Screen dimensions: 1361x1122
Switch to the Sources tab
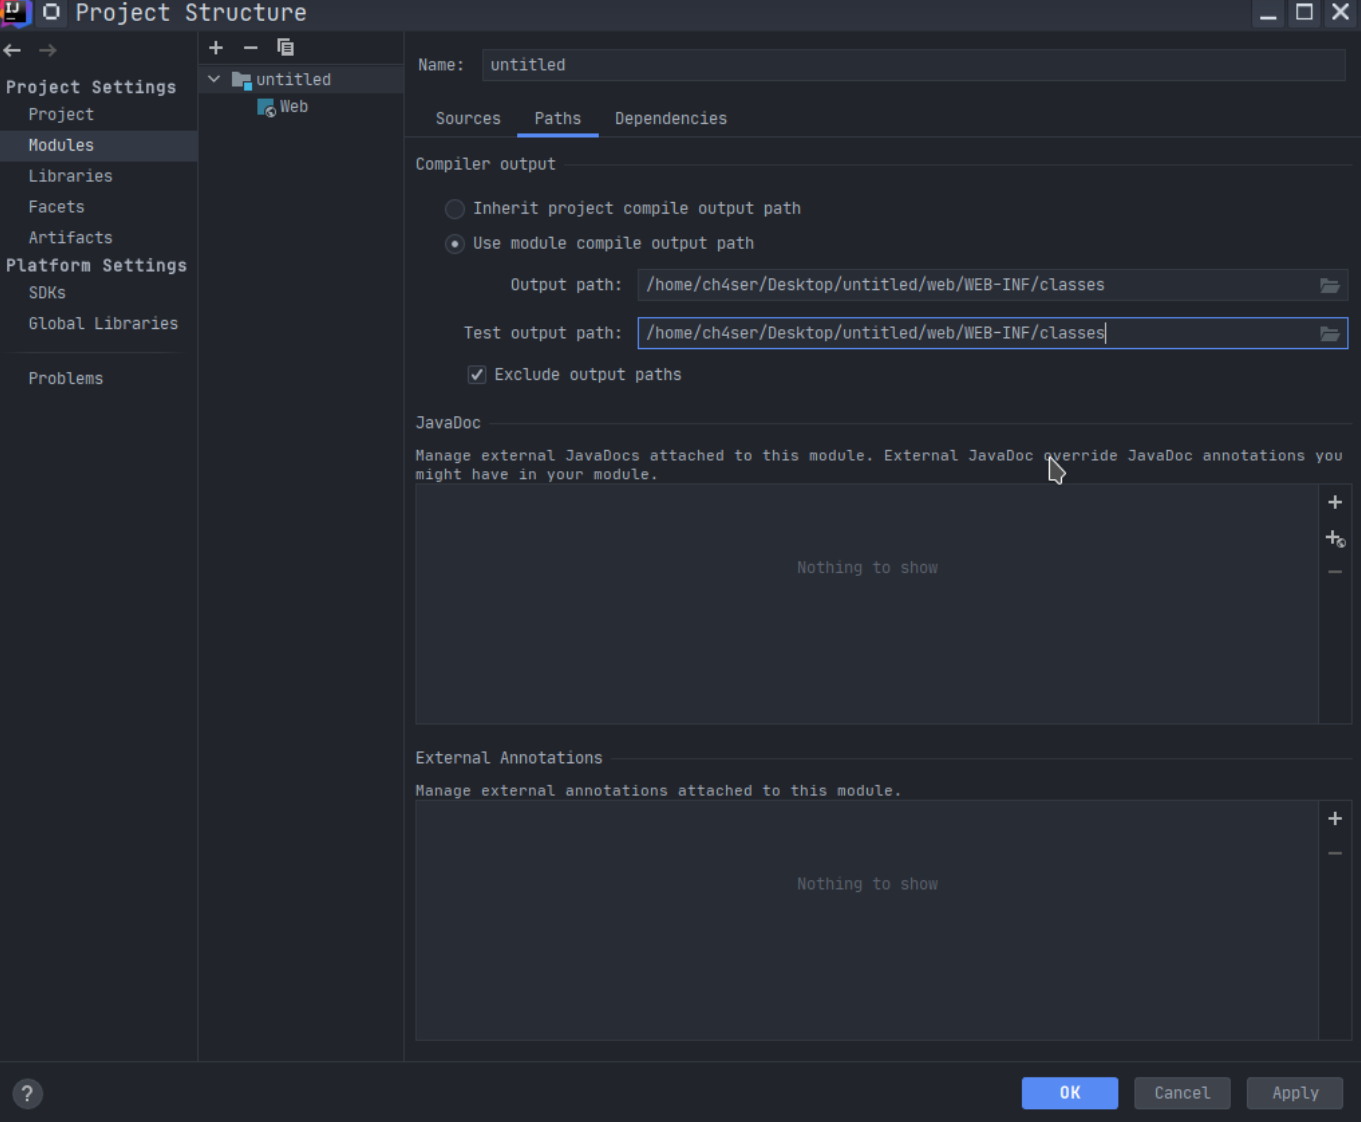pos(468,118)
